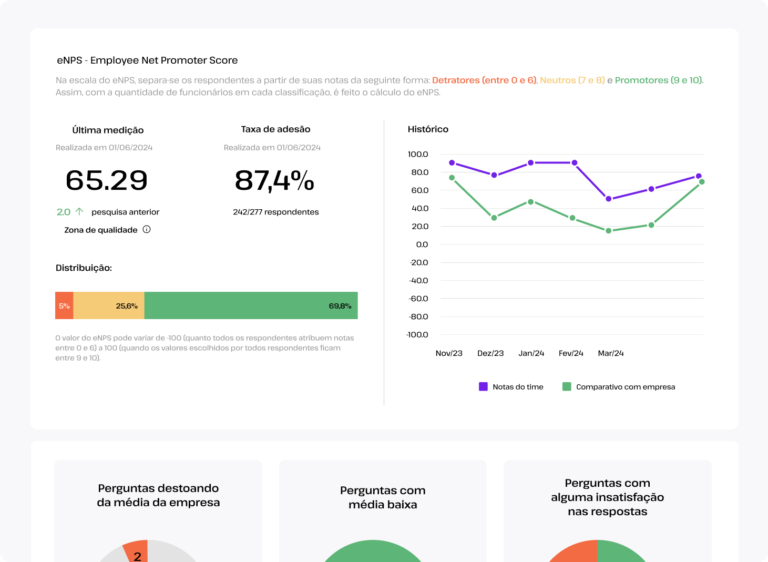Click the green Nov/23 data point

(x=452, y=178)
